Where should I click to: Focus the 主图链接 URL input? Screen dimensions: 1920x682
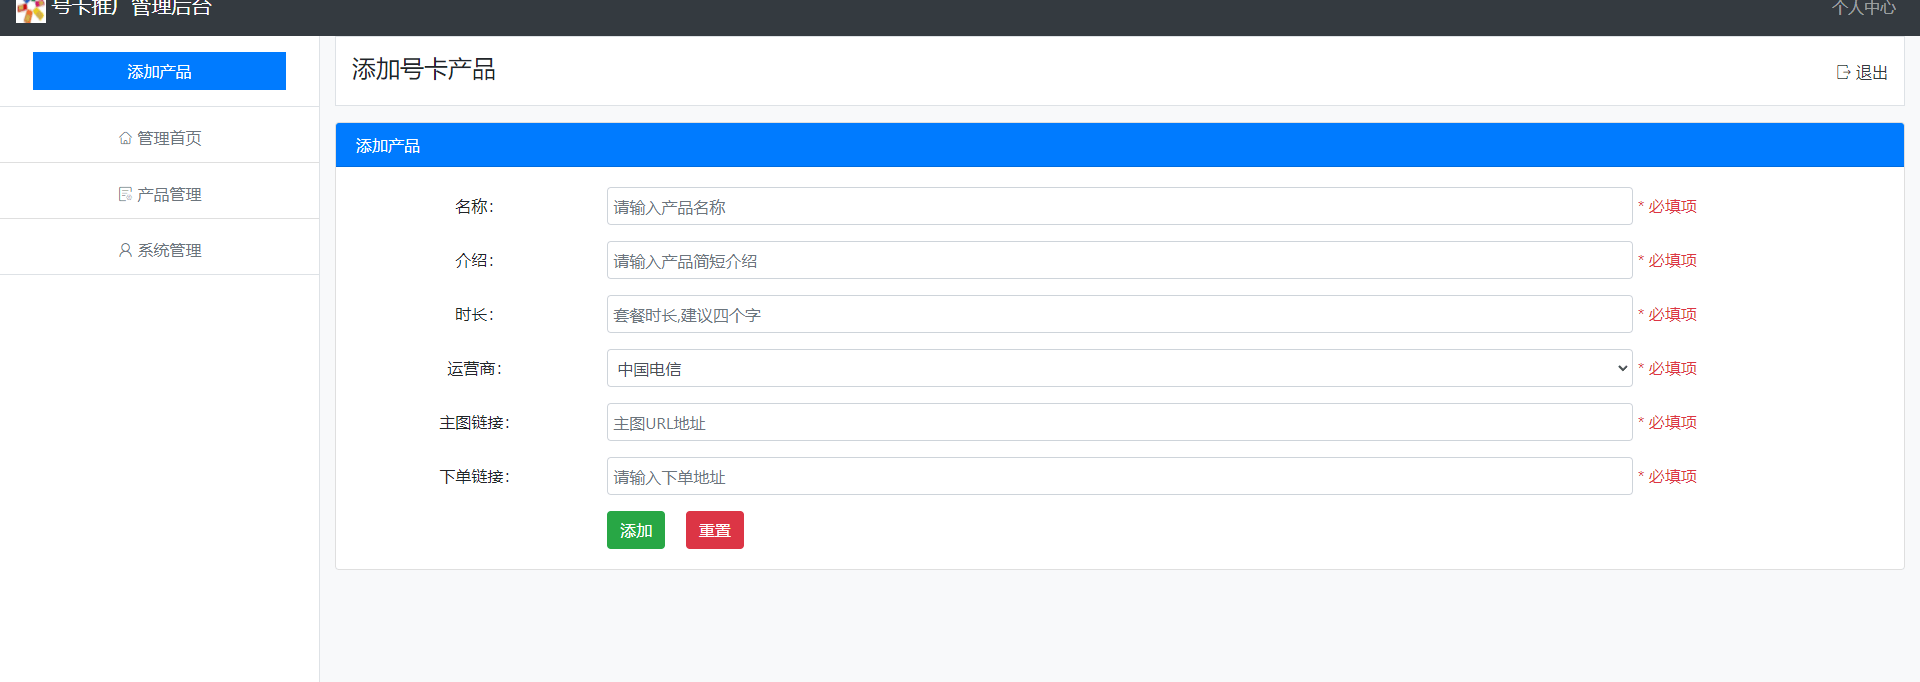[1119, 422]
